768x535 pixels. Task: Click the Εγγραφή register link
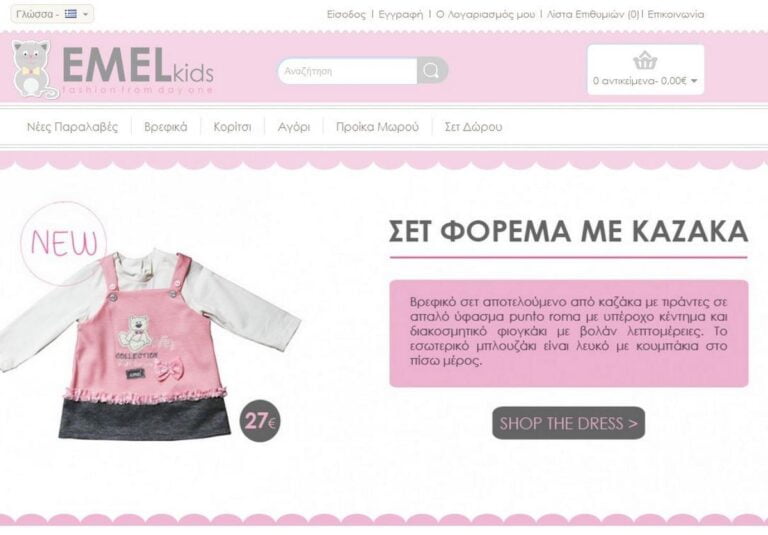pyautogui.click(x=401, y=15)
